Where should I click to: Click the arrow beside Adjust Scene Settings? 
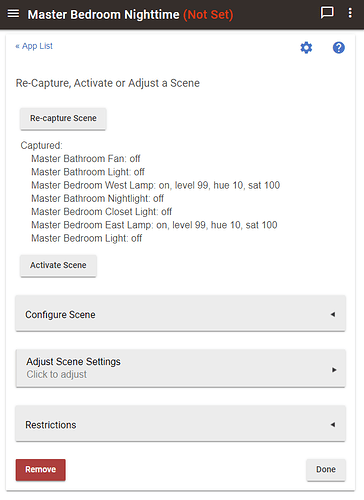(x=334, y=370)
